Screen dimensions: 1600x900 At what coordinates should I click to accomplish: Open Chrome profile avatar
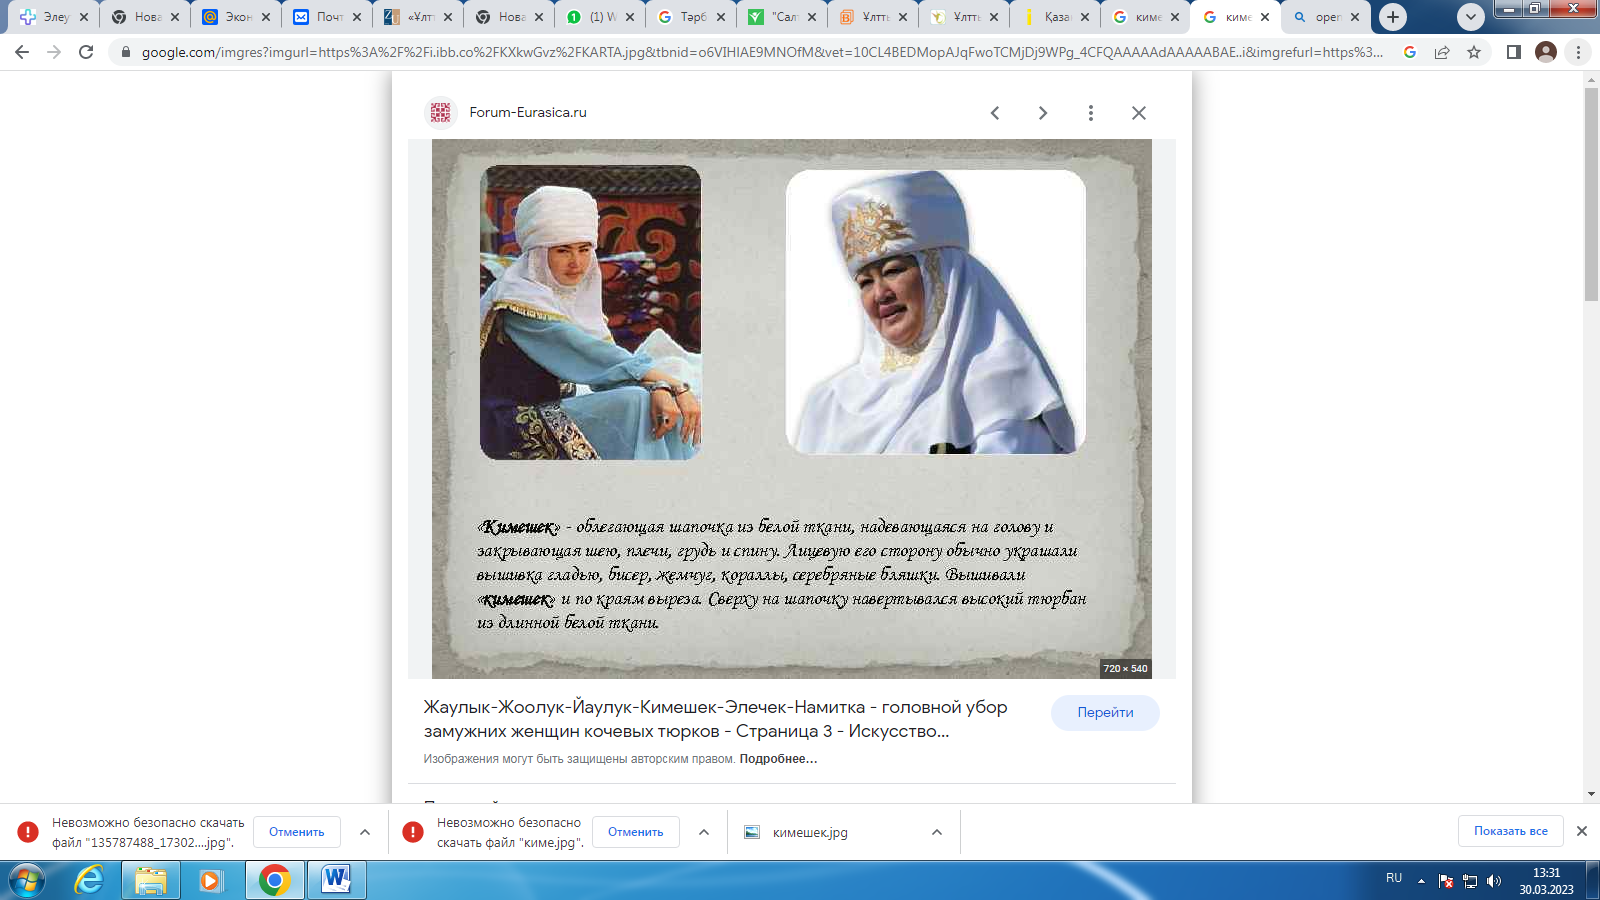[1546, 52]
